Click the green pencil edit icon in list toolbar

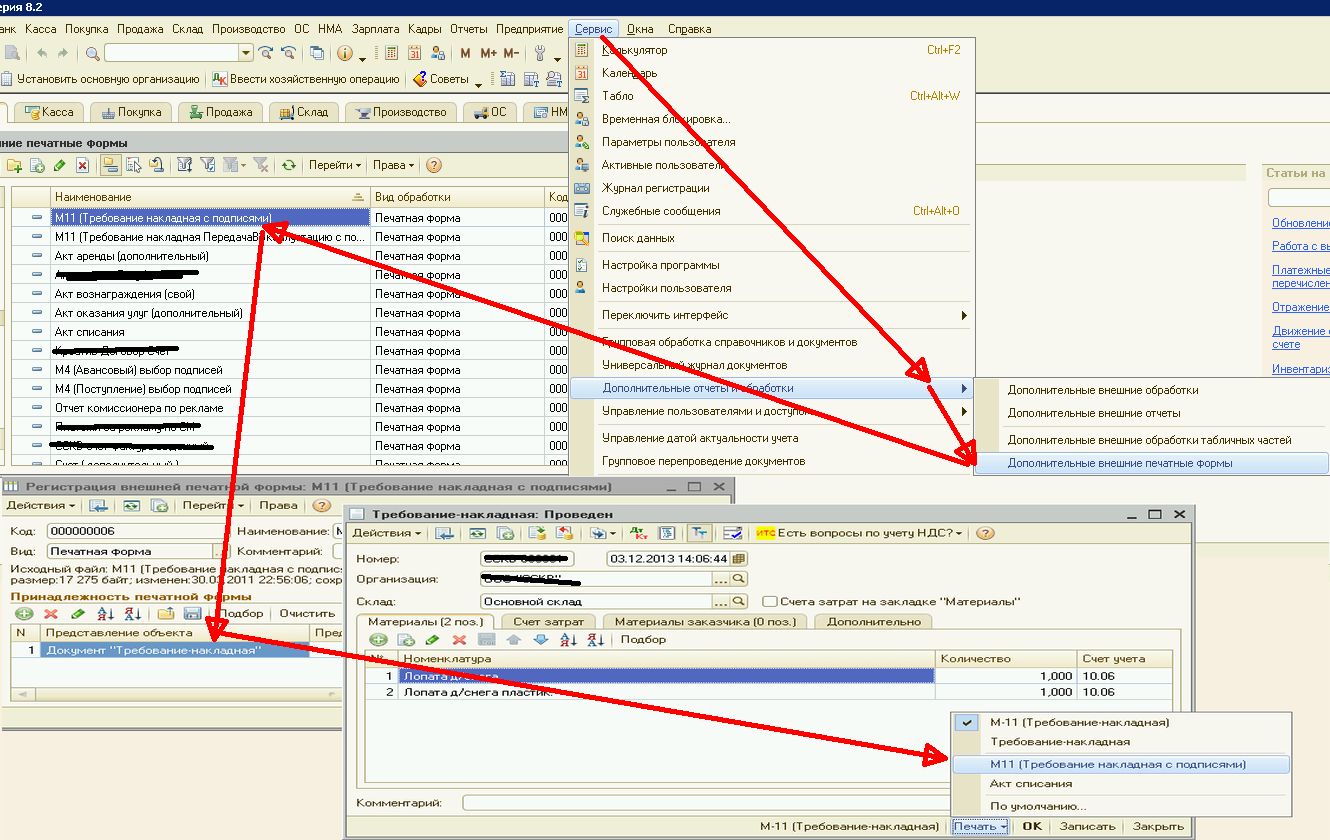coord(60,165)
